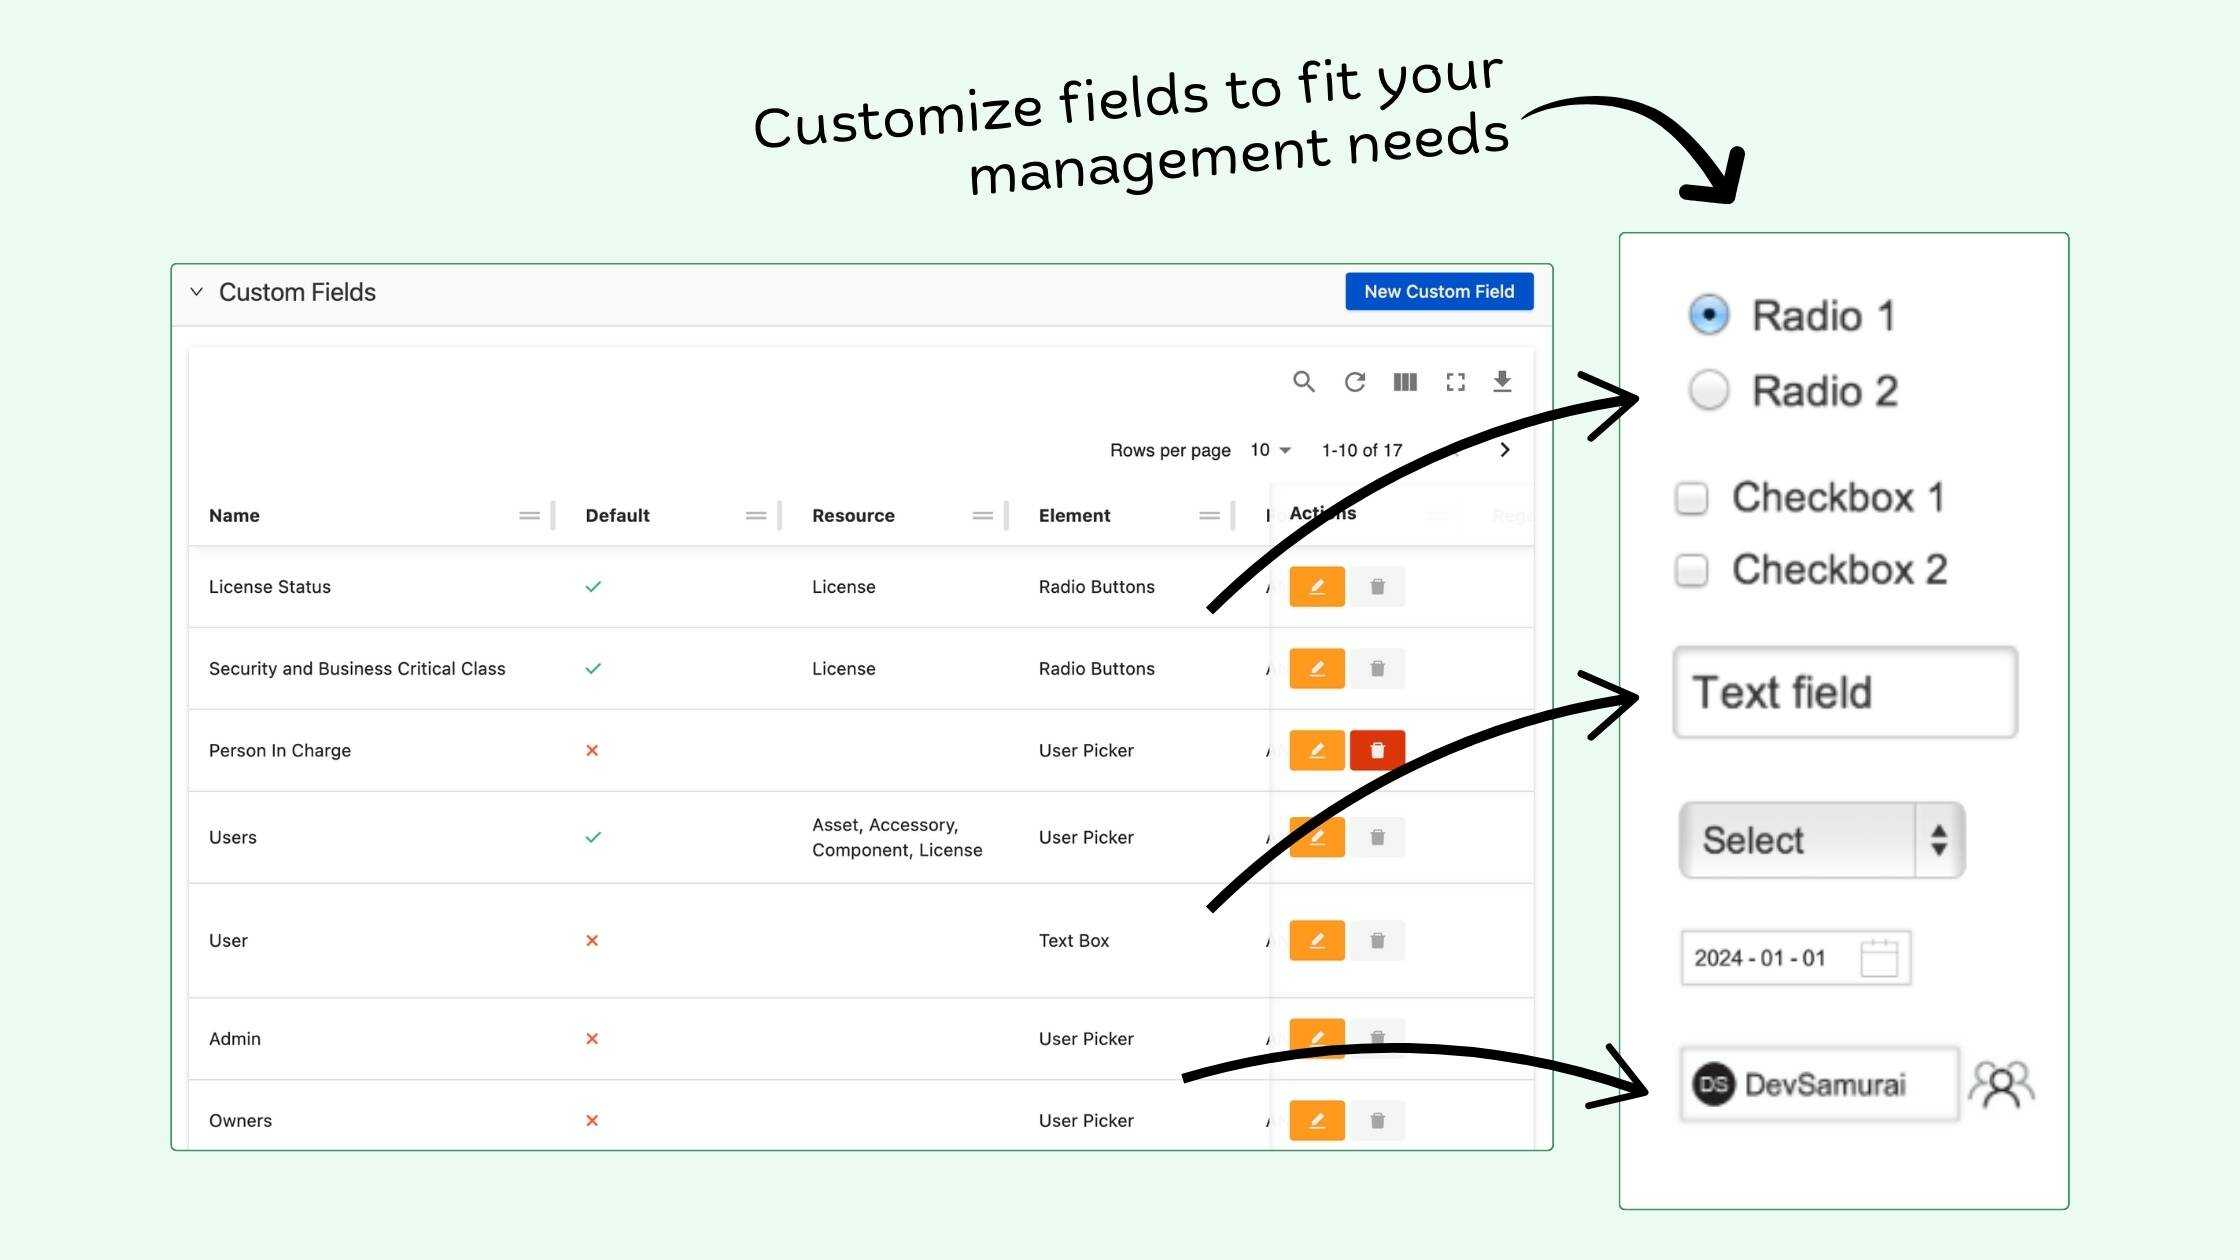Click the Name column header

point(234,516)
